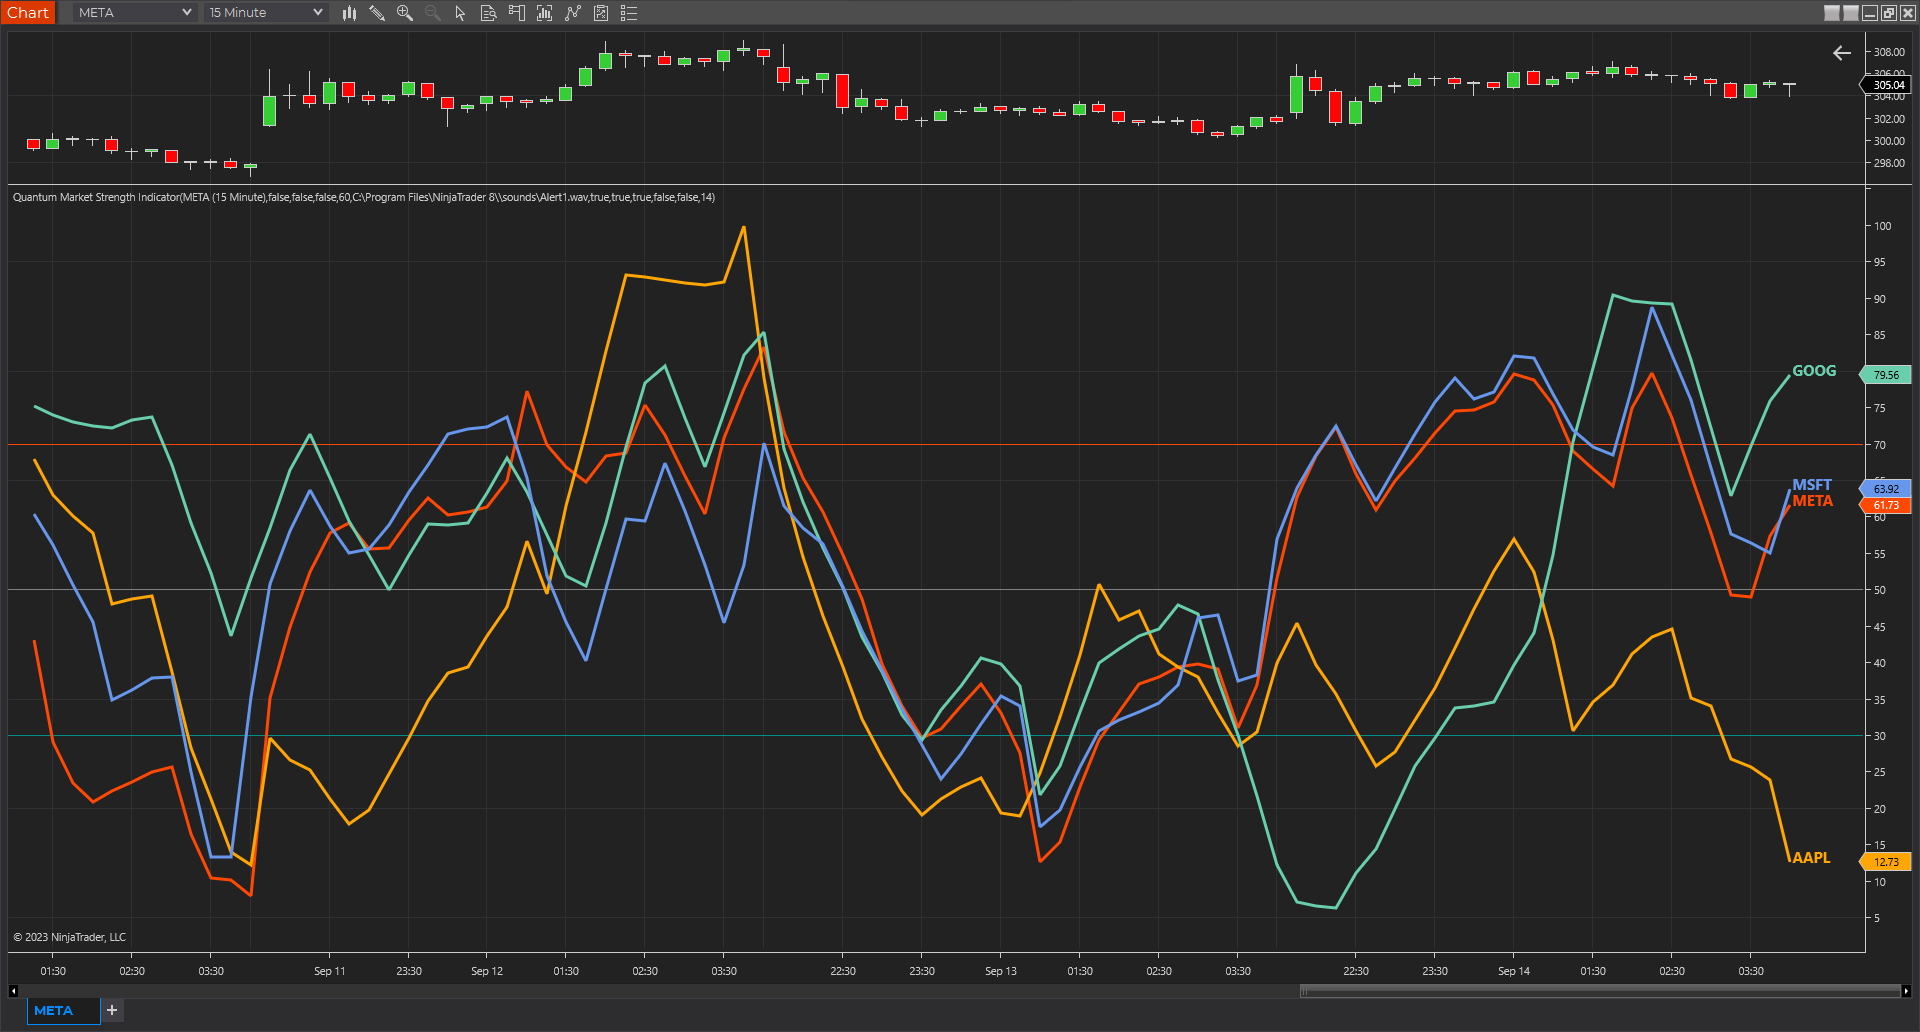Minimize the chart window
Screen dimensions: 1920x1032
1870,13
